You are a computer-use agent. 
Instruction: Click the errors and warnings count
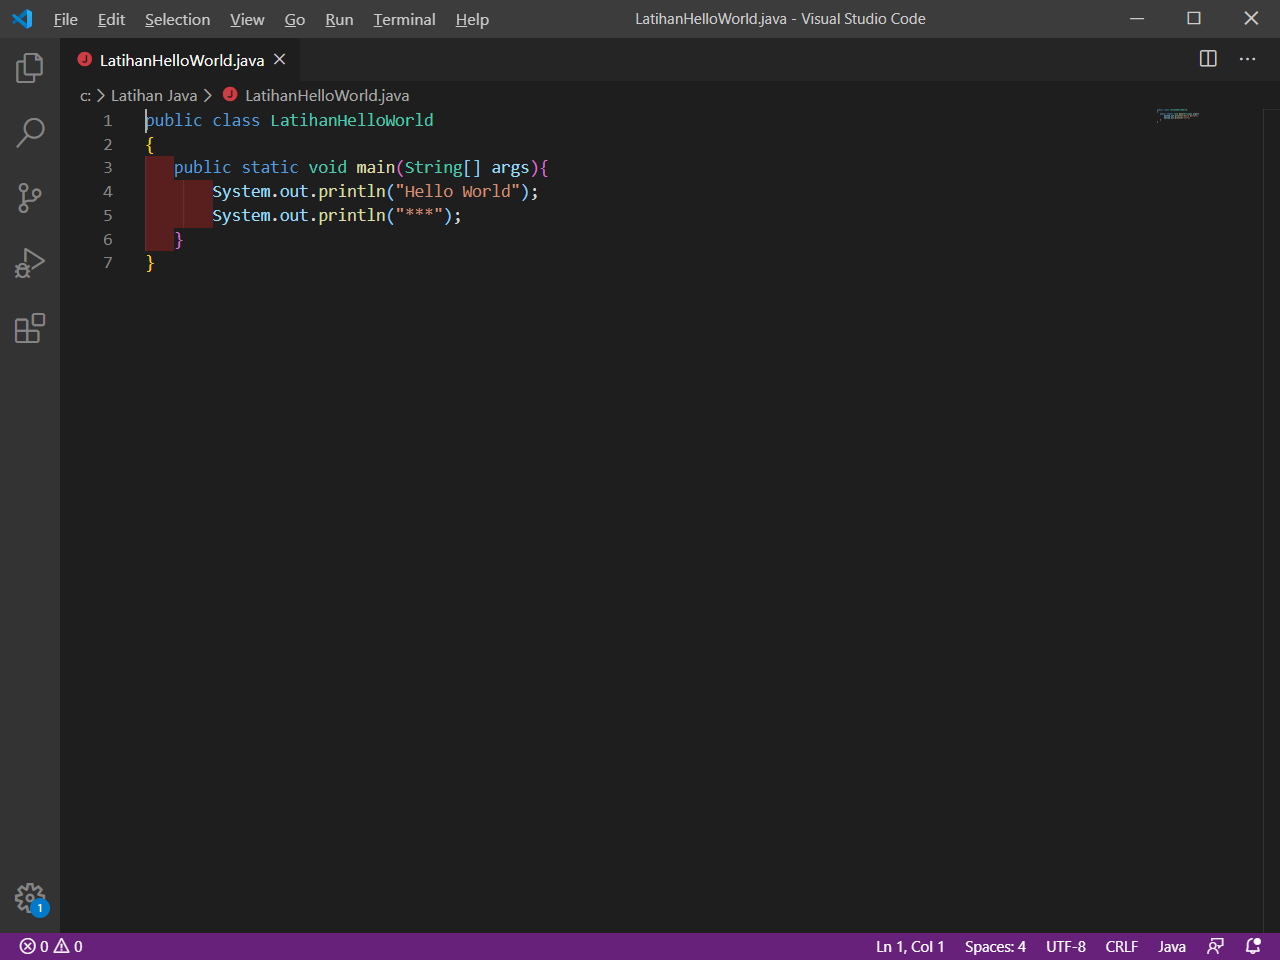pyautogui.click(x=52, y=947)
